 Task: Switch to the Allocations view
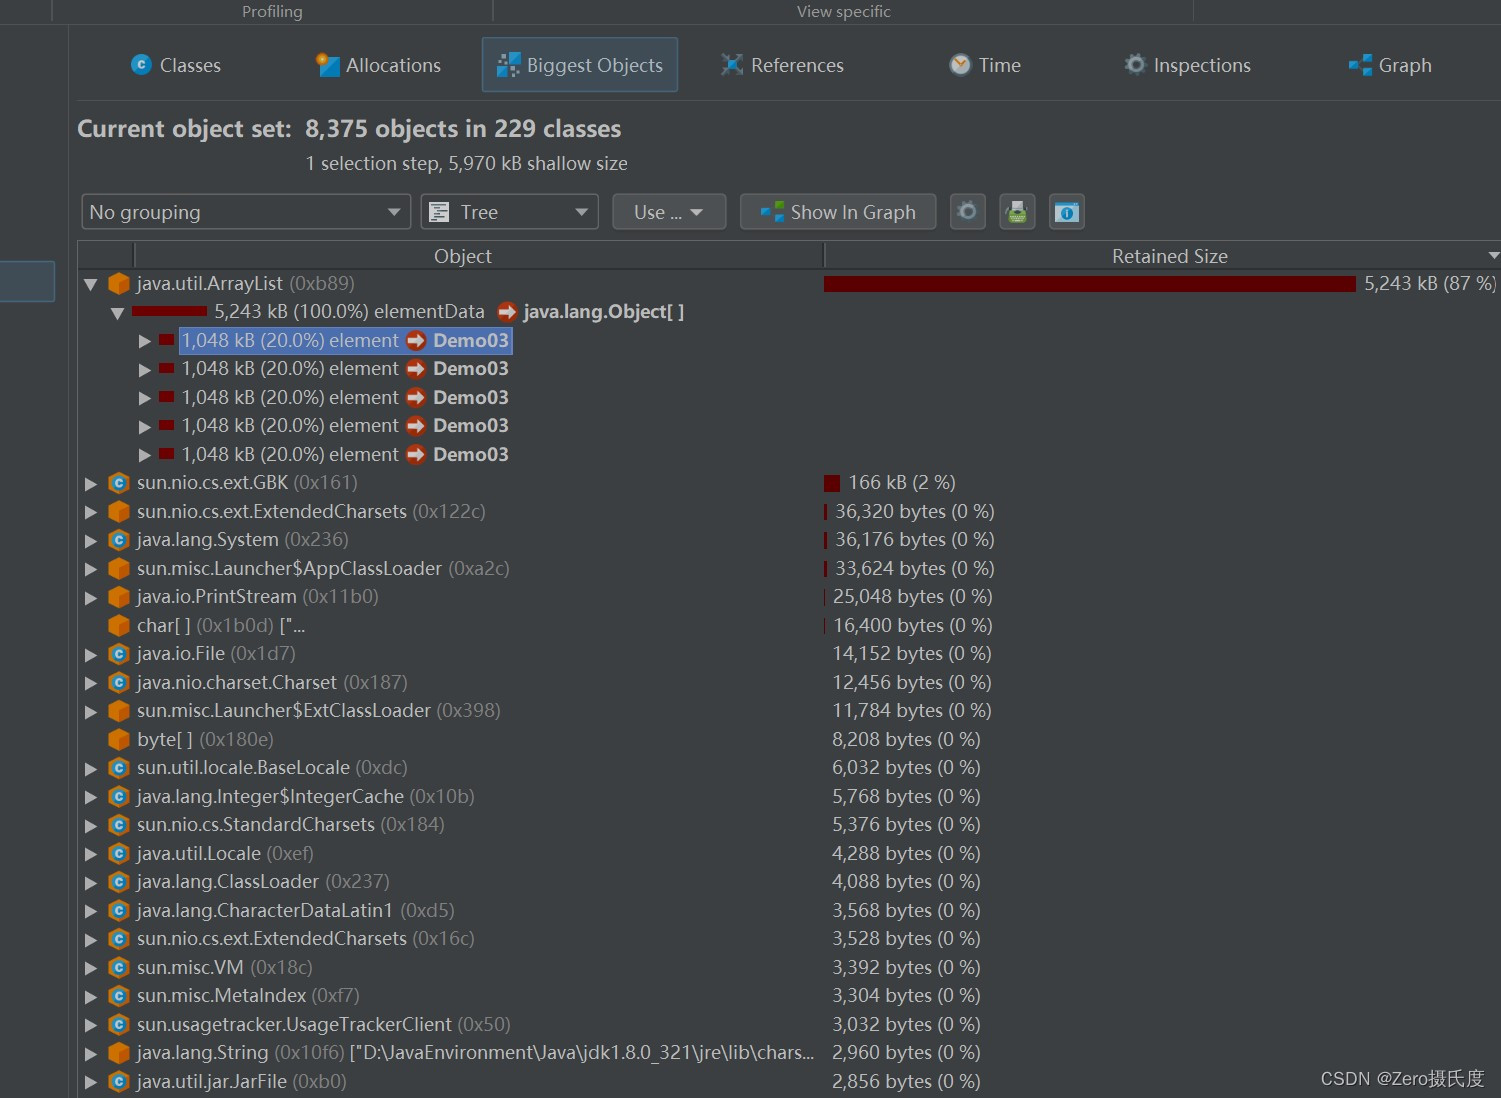378,65
